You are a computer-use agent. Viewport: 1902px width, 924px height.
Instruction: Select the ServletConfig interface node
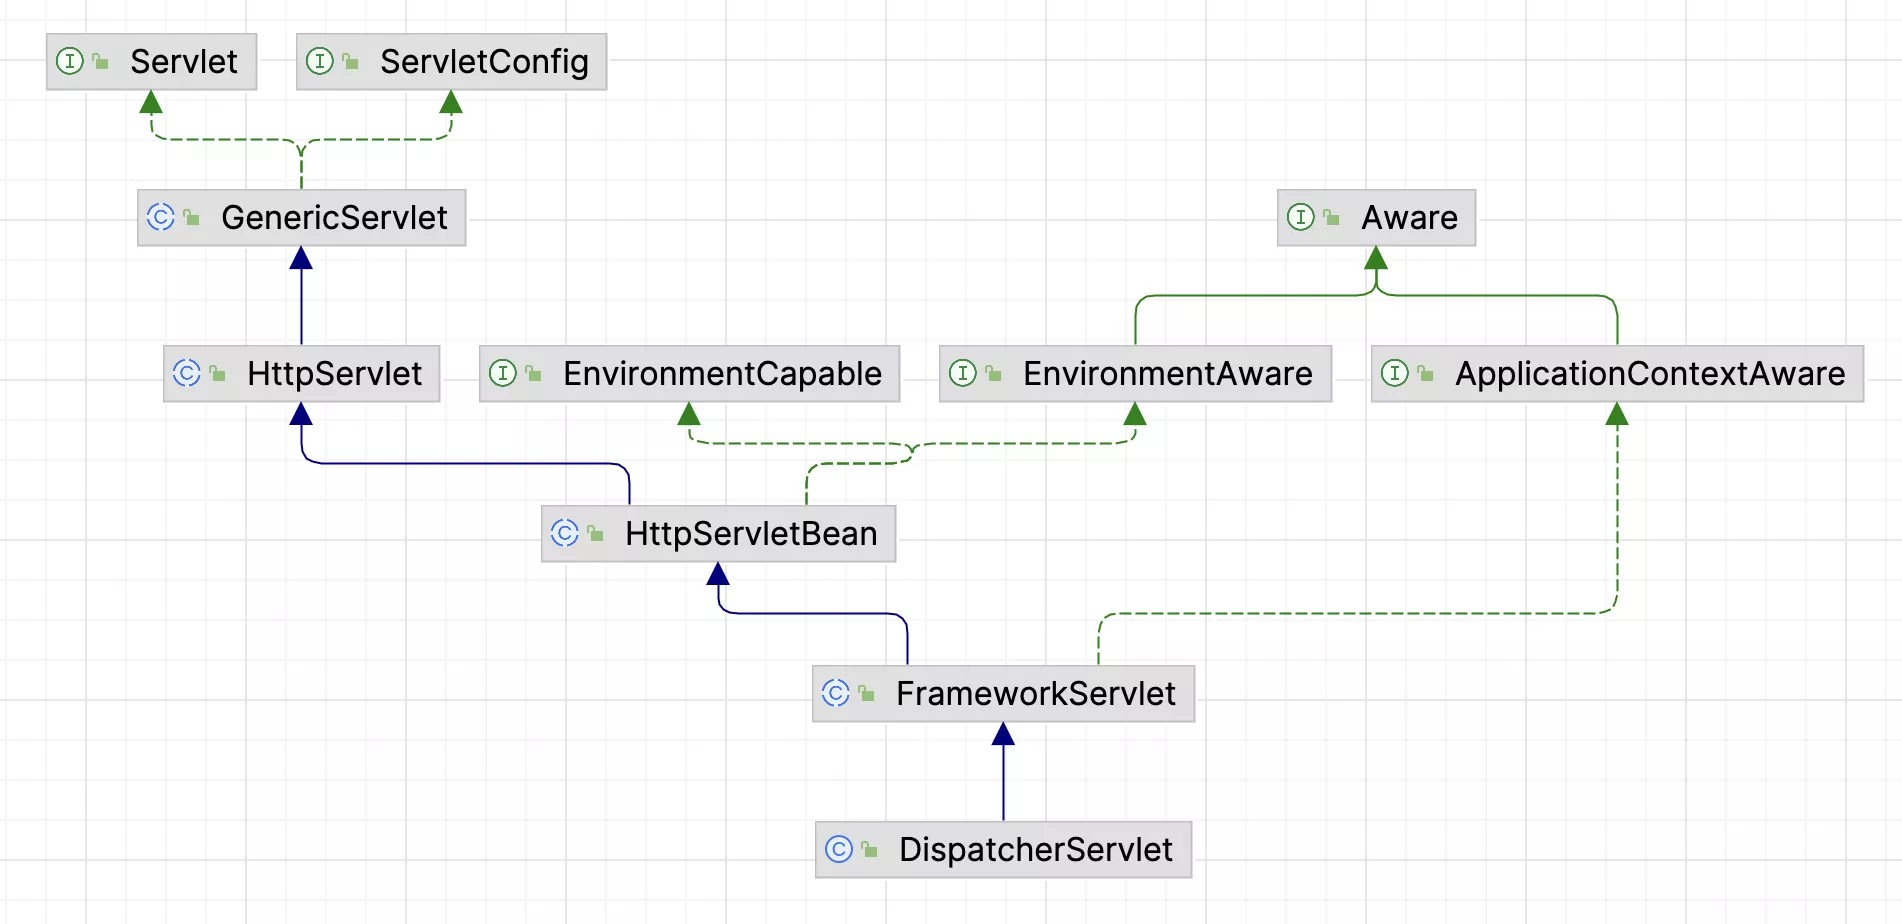pyautogui.click(x=452, y=62)
